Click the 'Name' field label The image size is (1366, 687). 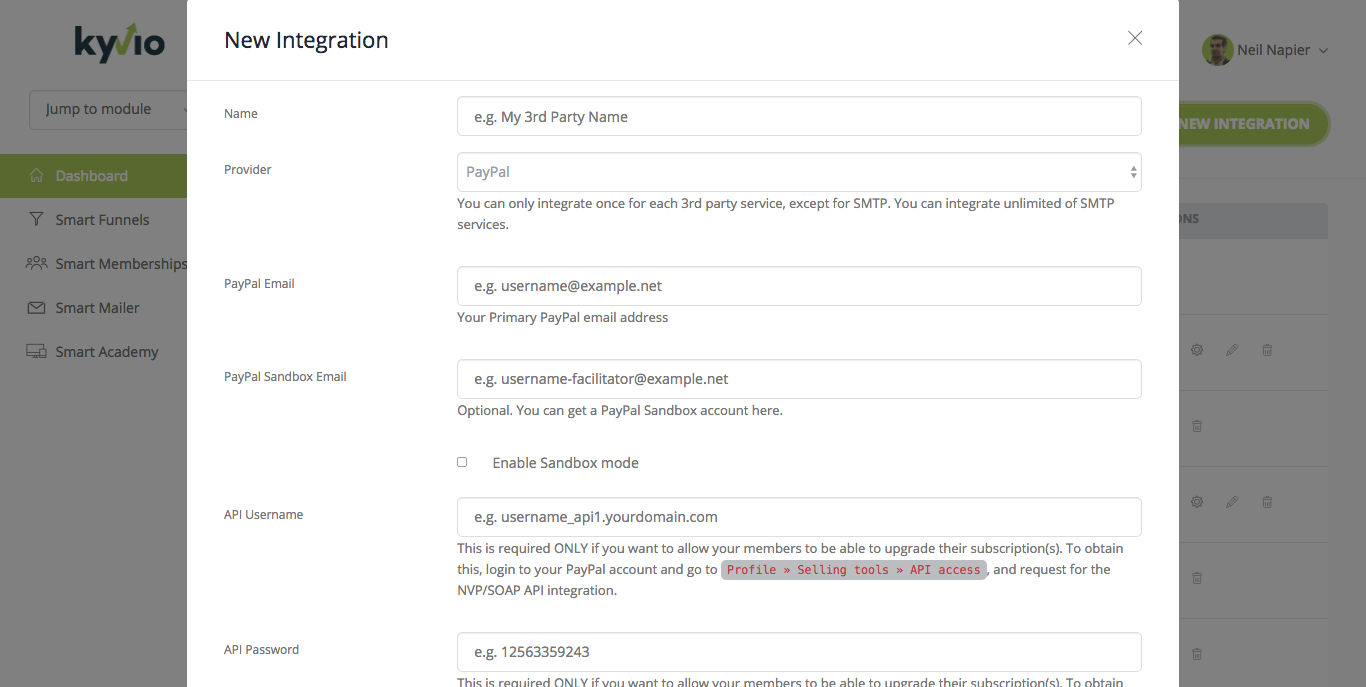click(x=241, y=114)
